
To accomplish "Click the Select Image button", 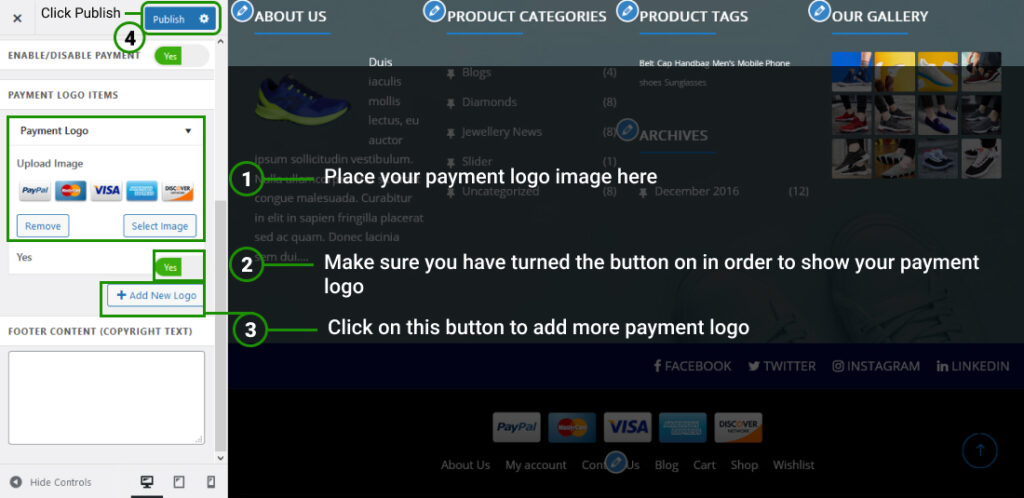I will pyautogui.click(x=160, y=226).
